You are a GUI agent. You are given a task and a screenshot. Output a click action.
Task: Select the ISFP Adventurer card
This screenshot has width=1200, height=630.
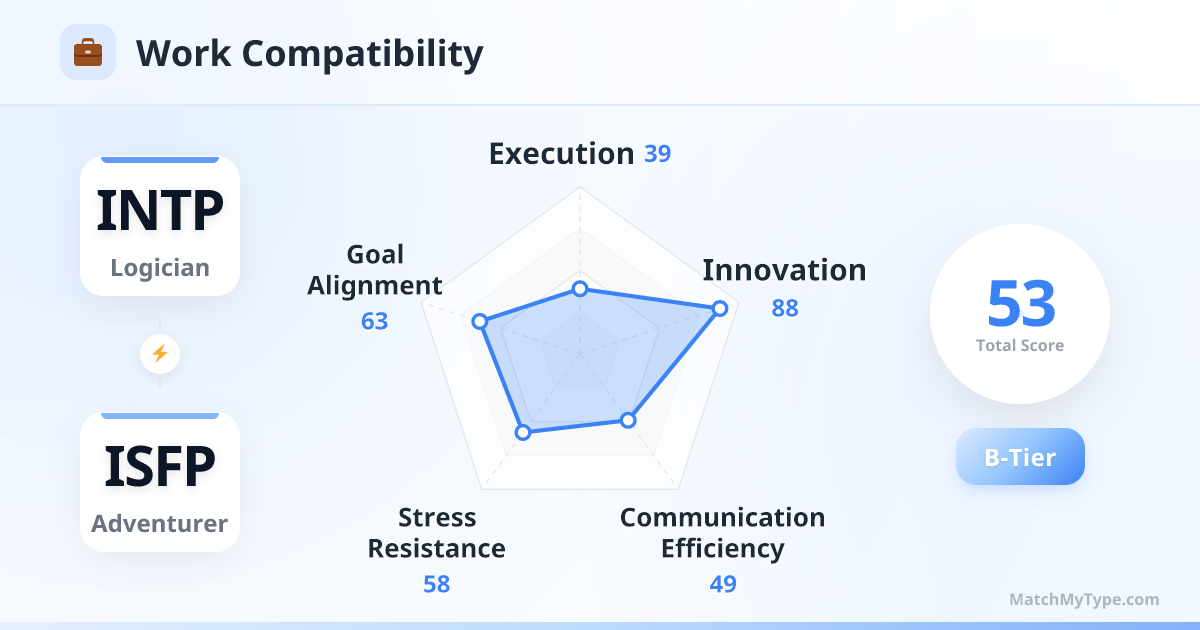click(160, 482)
